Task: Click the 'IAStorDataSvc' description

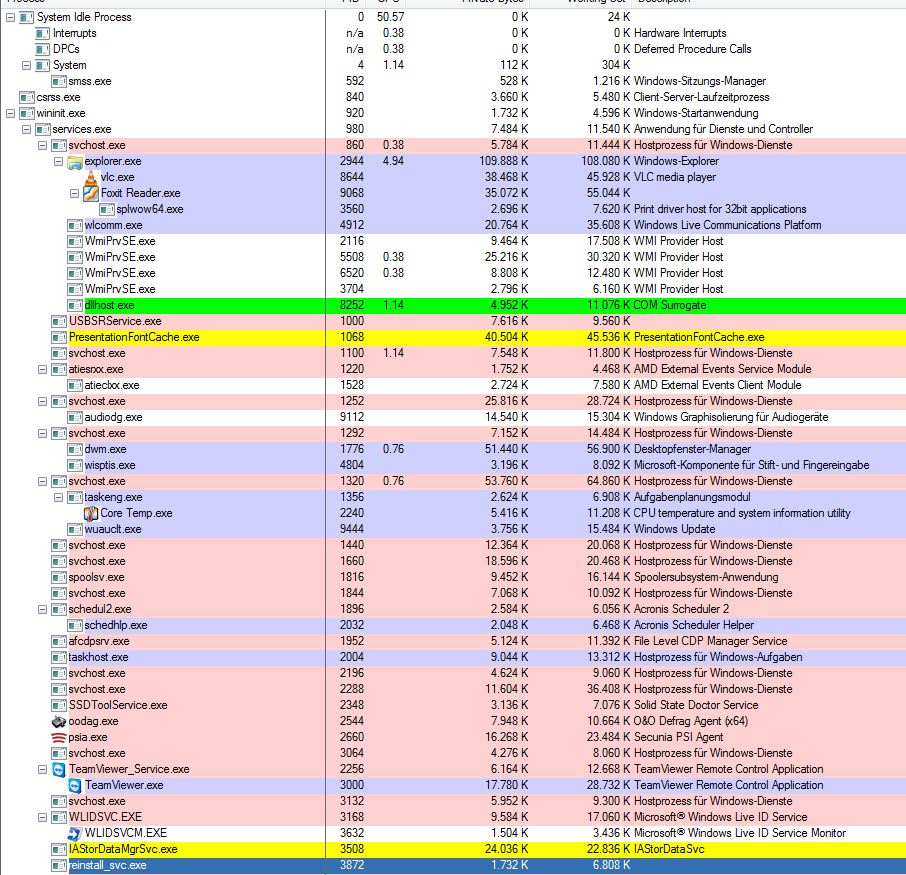Action: tap(669, 850)
